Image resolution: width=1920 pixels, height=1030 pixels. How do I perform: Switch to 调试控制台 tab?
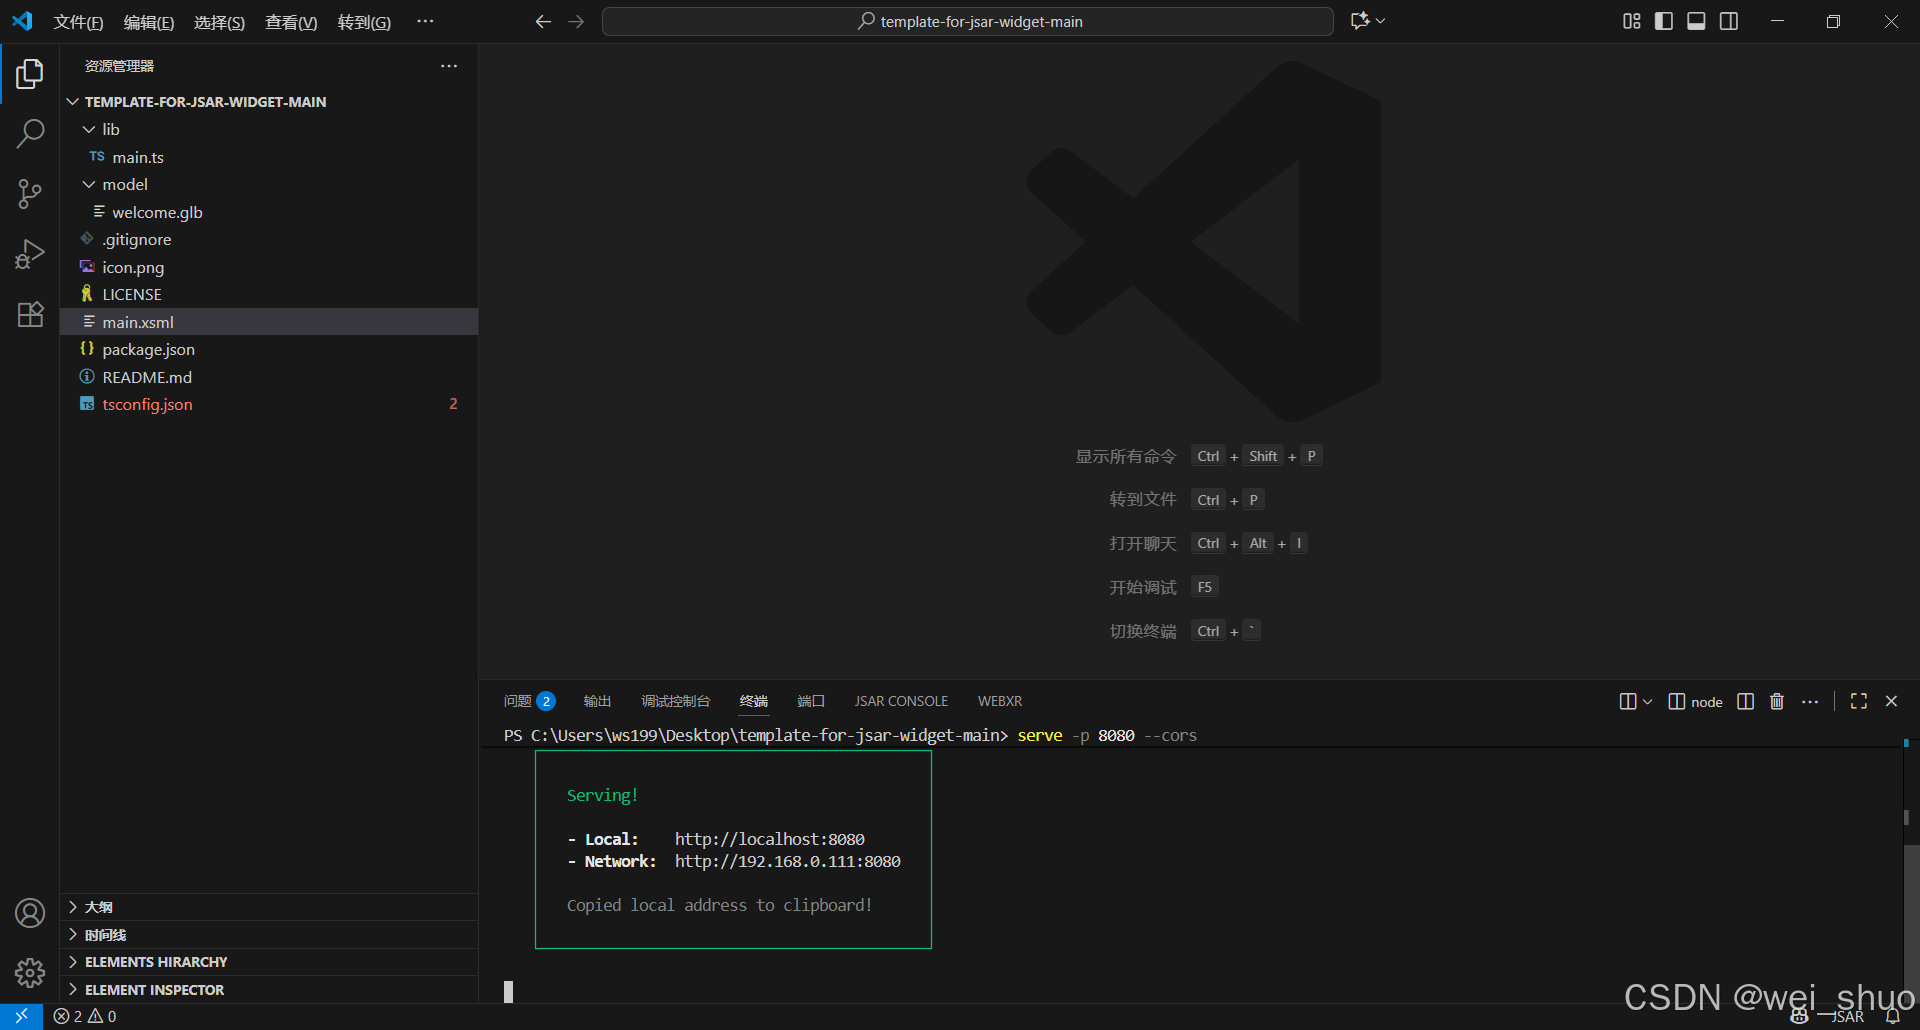[675, 701]
